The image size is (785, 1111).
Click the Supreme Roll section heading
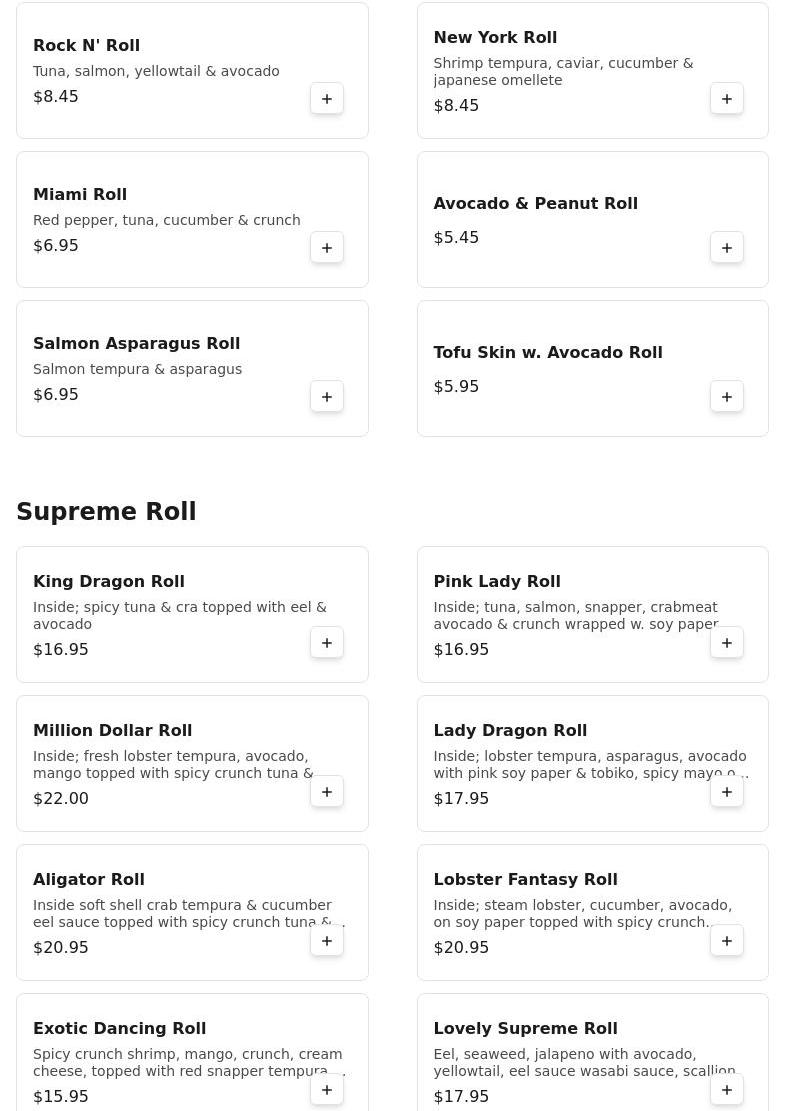106,512
